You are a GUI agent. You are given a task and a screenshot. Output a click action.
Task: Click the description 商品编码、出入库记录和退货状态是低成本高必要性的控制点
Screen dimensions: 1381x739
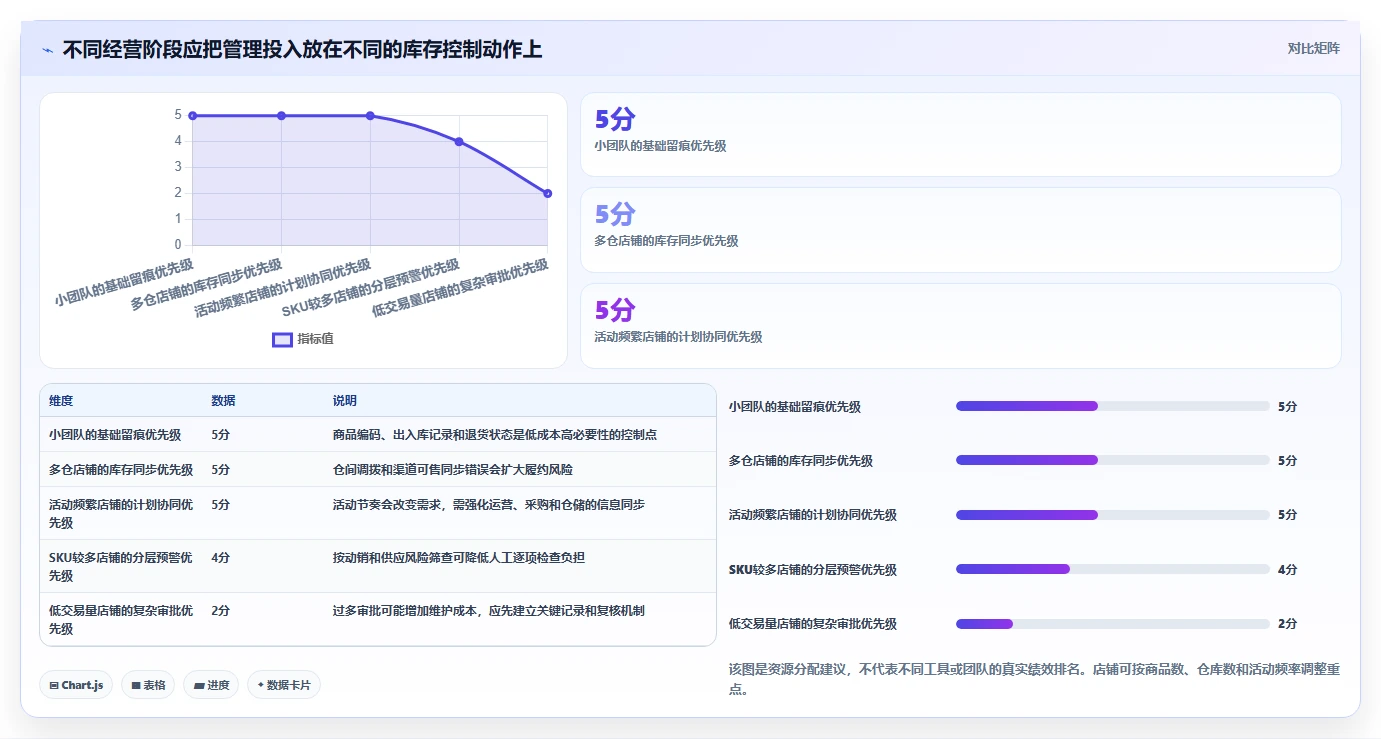495,435
